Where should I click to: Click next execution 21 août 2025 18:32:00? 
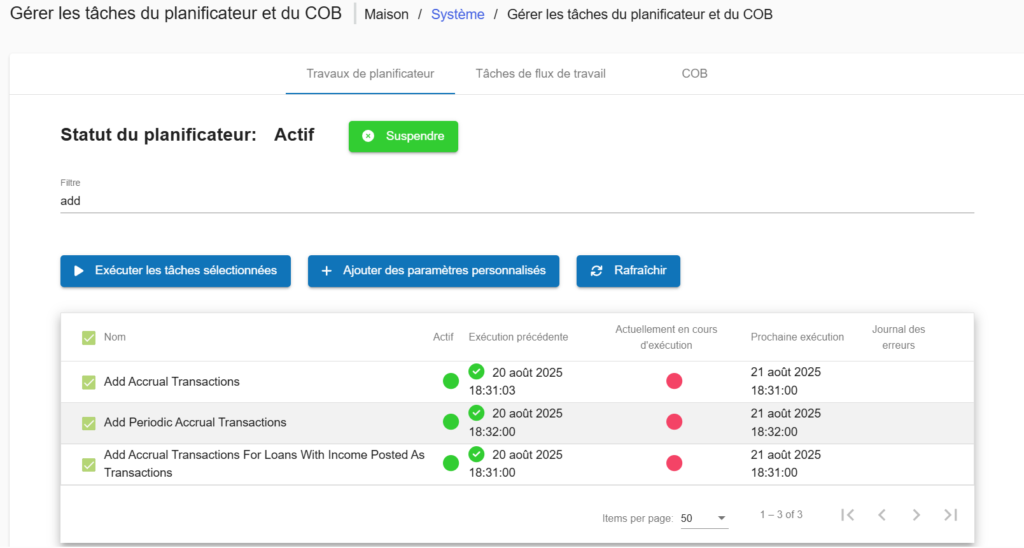click(786, 422)
